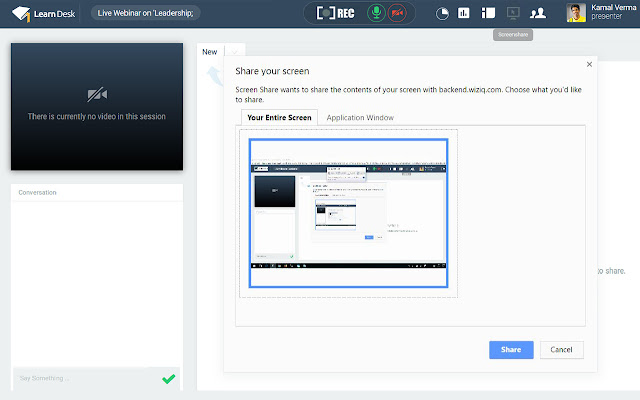Select the Your Entire Screen tab
Image resolution: width=640 pixels, height=400 pixels.
click(x=279, y=118)
